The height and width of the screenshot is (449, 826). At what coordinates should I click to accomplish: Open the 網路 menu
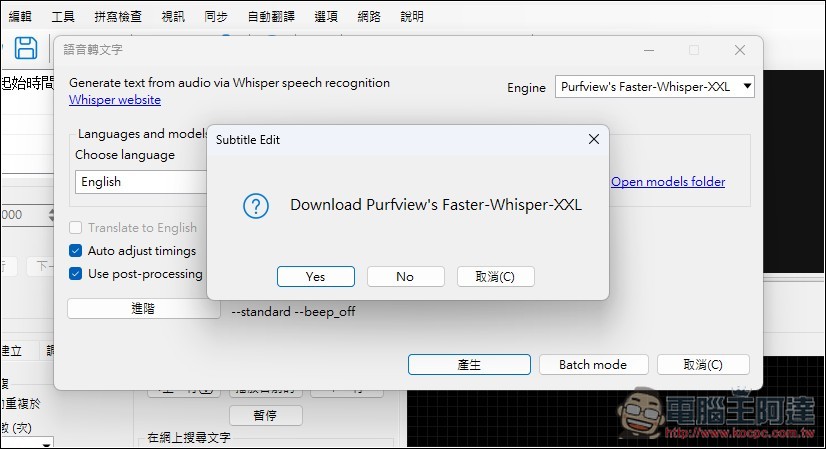click(369, 17)
